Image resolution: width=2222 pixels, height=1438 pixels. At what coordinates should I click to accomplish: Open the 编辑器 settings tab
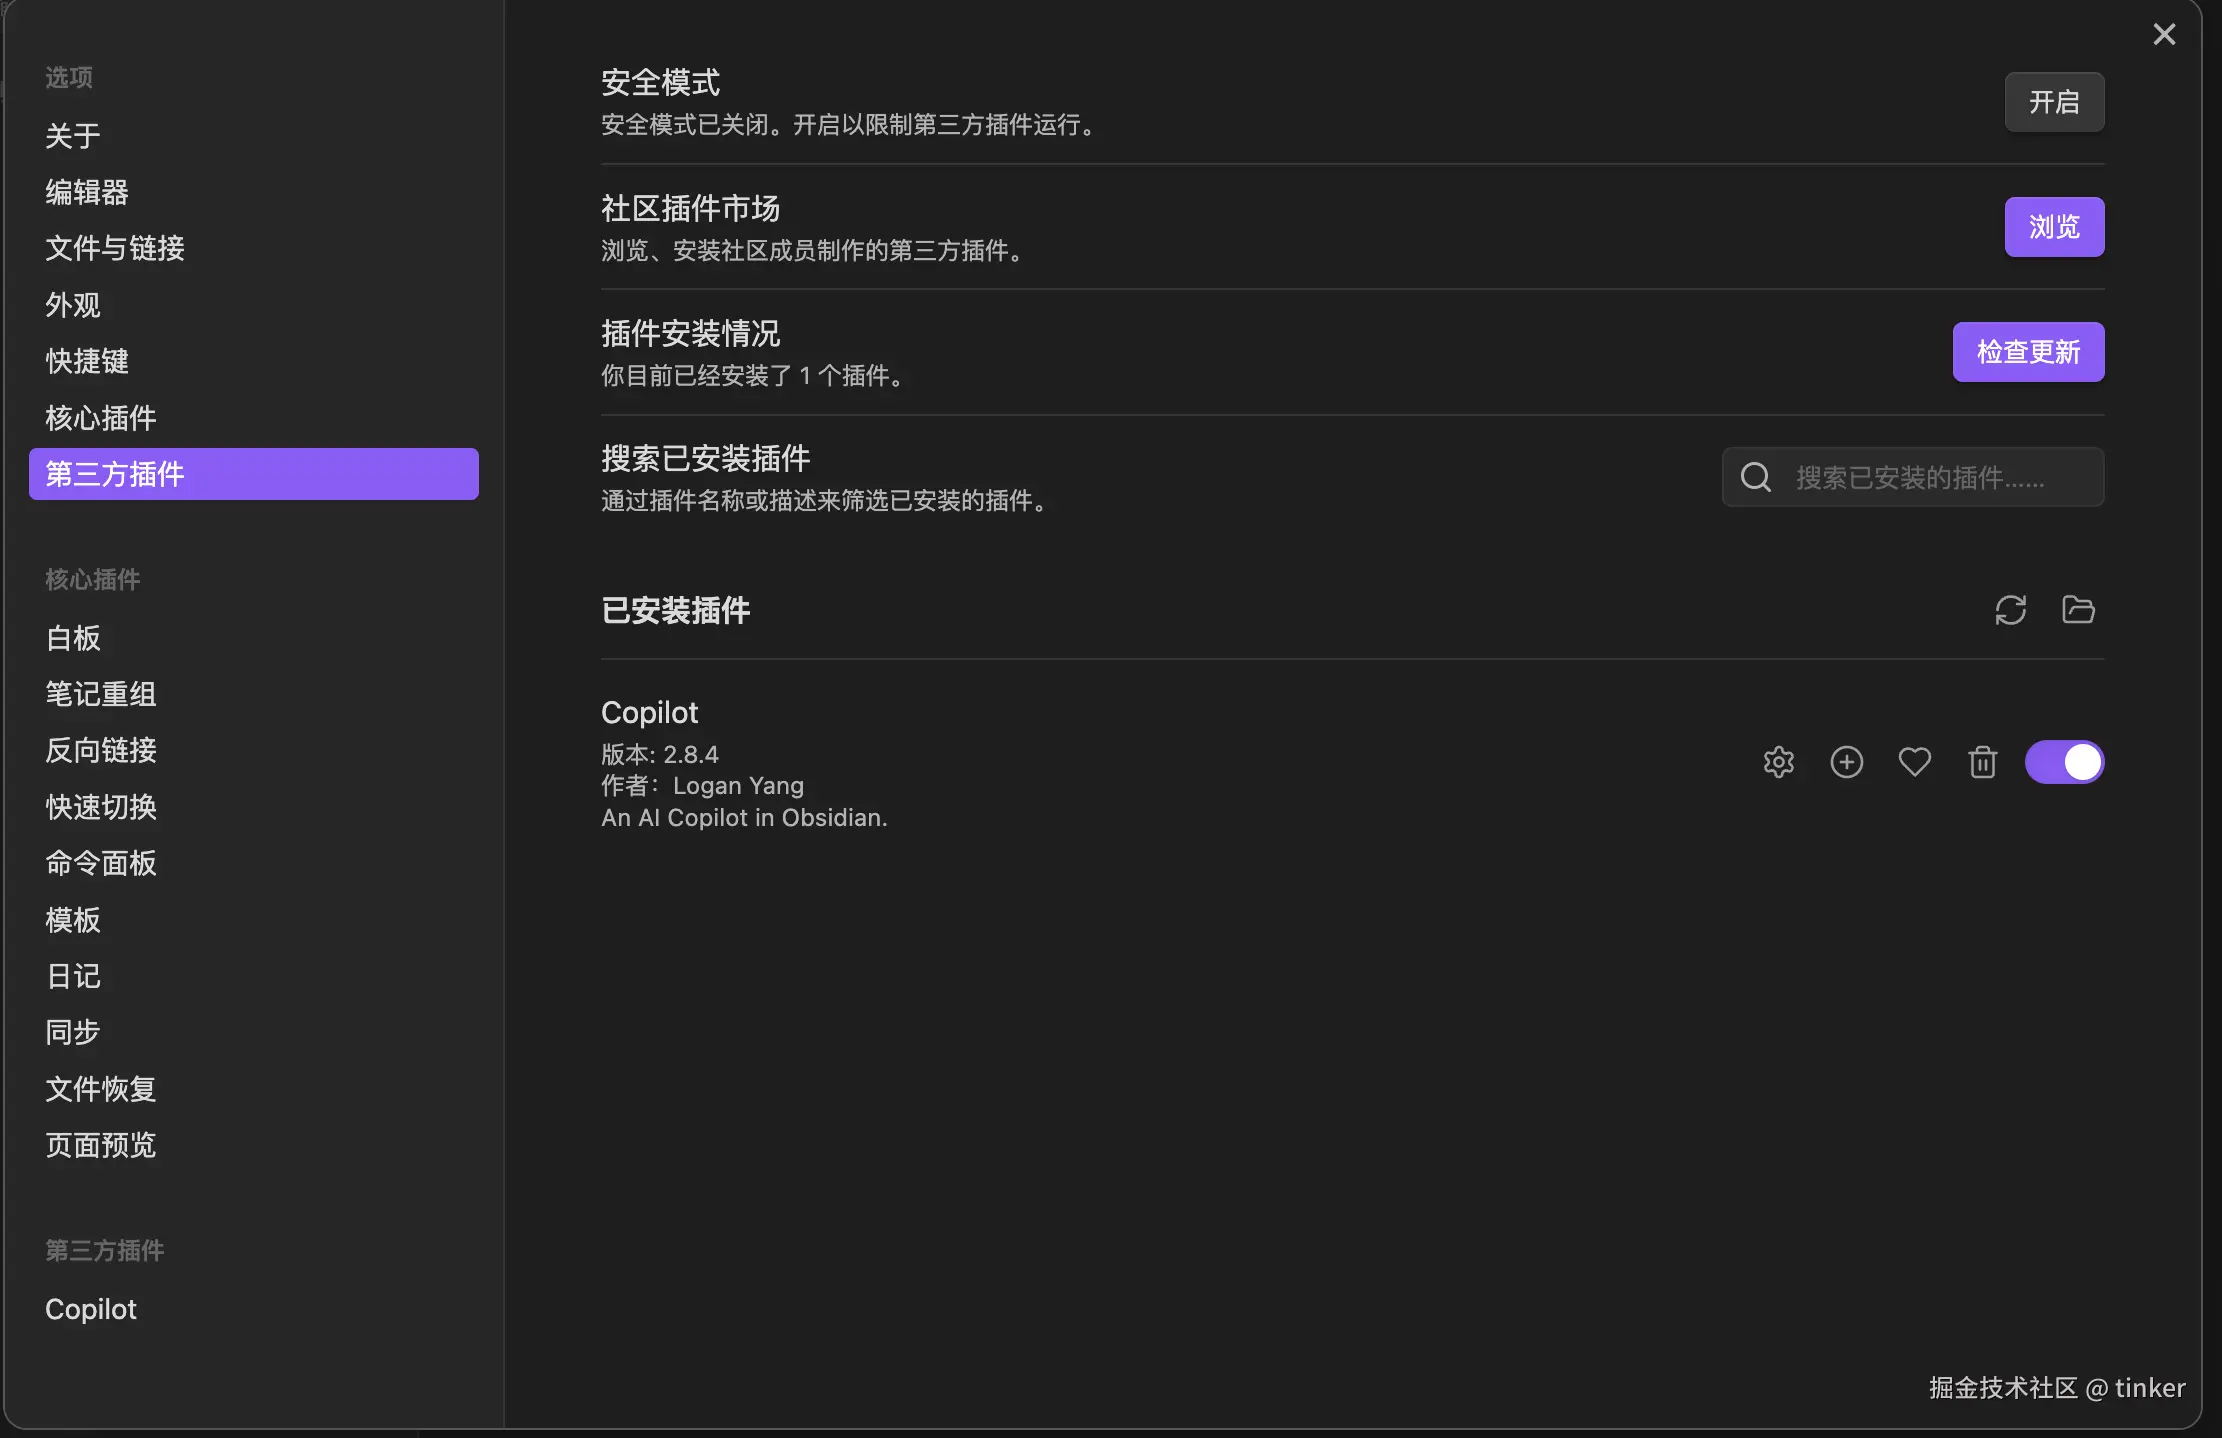(x=87, y=192)
